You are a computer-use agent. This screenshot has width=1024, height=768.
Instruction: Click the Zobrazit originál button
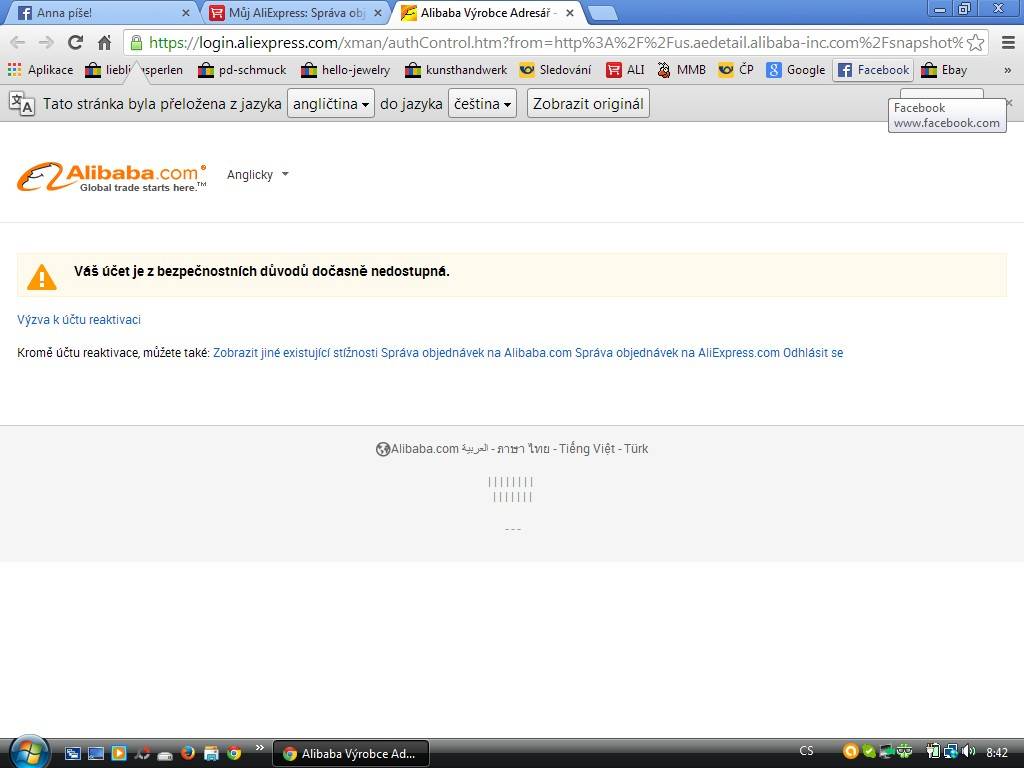click(588, 103)
